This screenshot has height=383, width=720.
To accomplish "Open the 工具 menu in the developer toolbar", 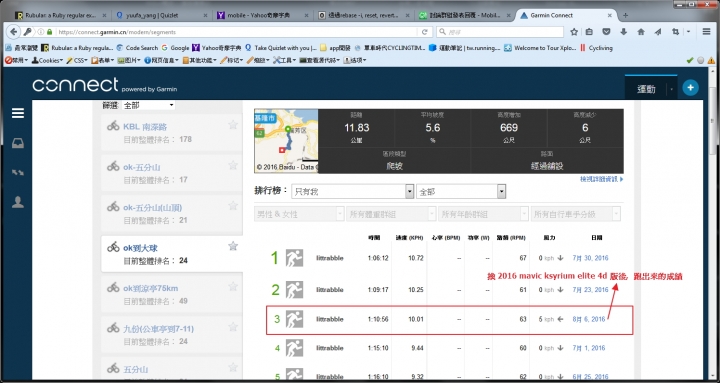I will point(285,60).
